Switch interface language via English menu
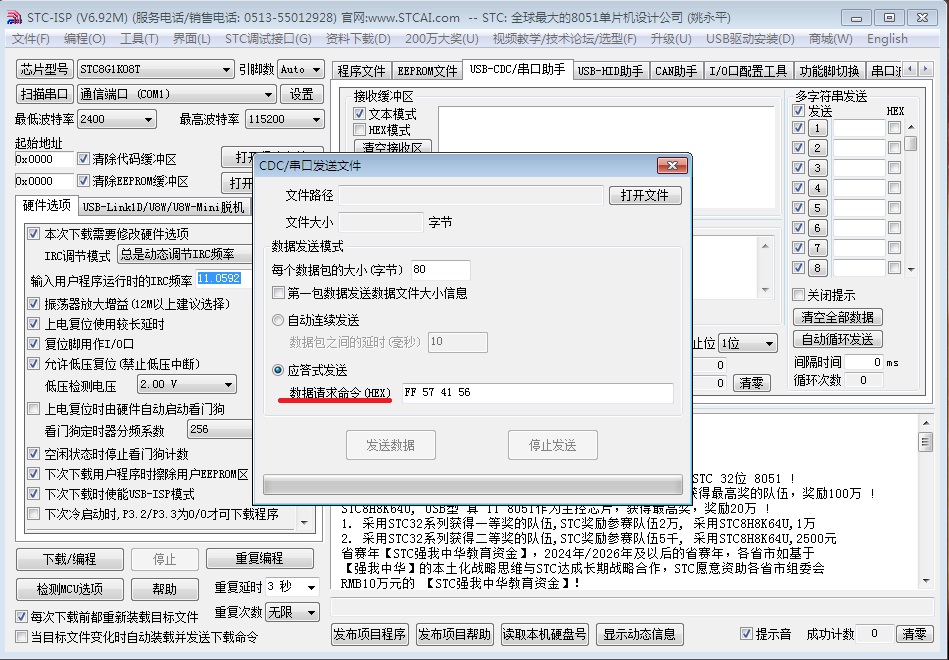The width and height of the screenshot is (949, 660). click(887, 39)
